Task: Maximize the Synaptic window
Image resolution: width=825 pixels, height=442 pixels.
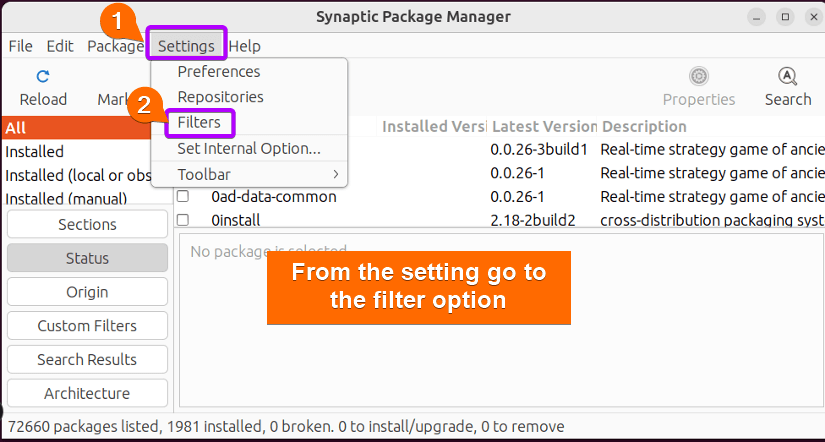Action: (785, 17)
